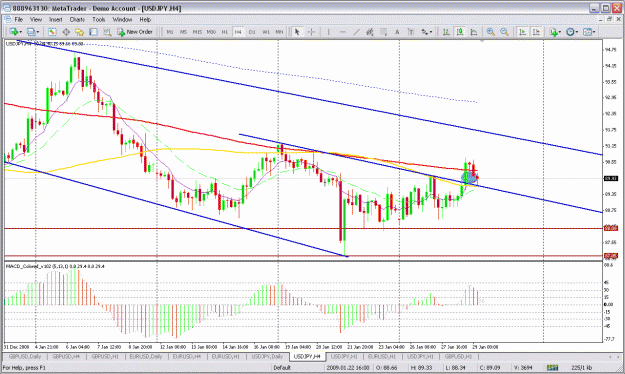Open the View menu
This screenshot has width=625, height=374.
click(35, 19)
